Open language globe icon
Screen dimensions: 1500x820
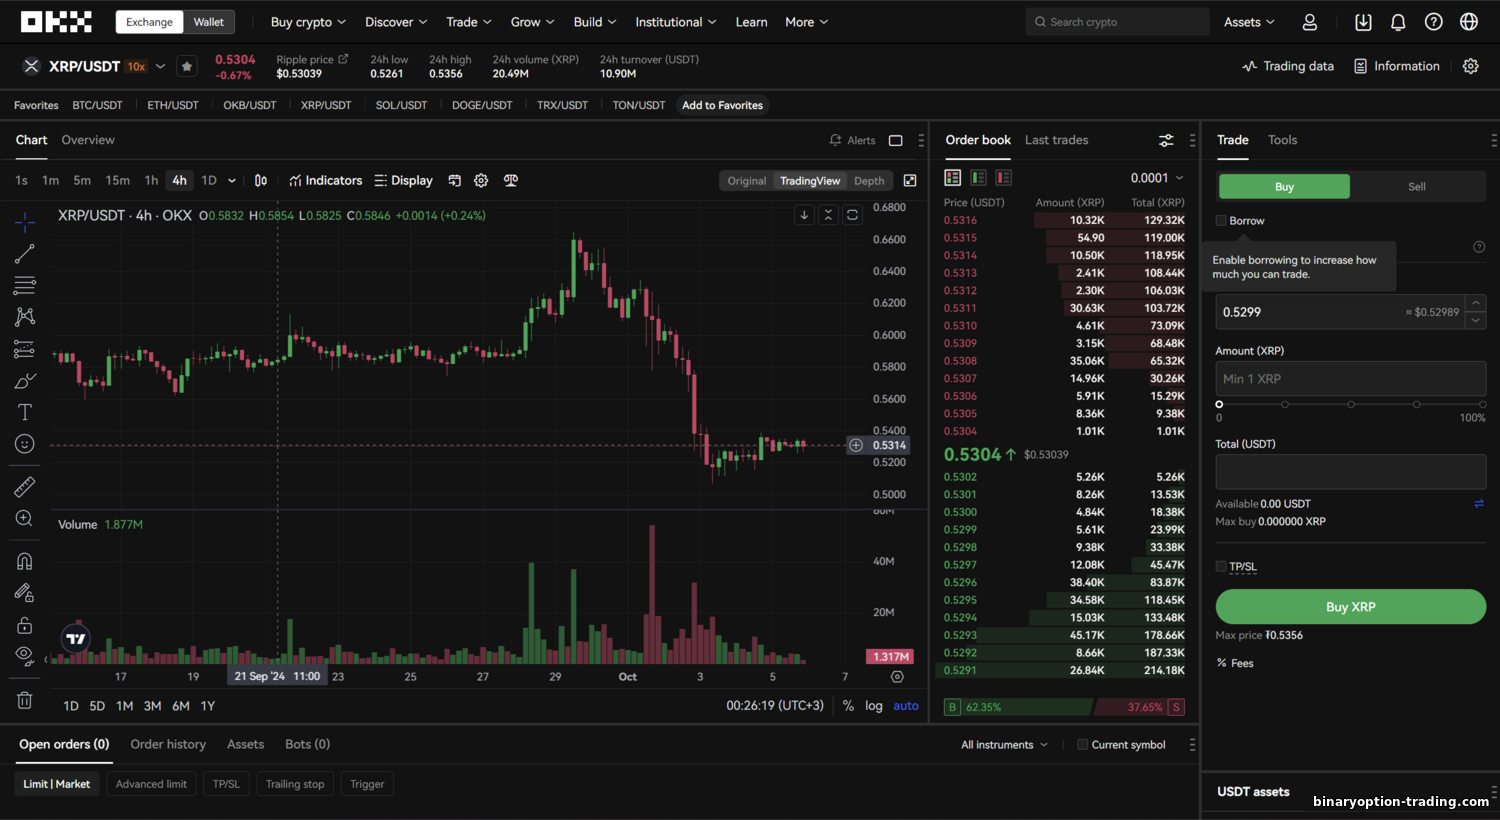point(1469,22)
